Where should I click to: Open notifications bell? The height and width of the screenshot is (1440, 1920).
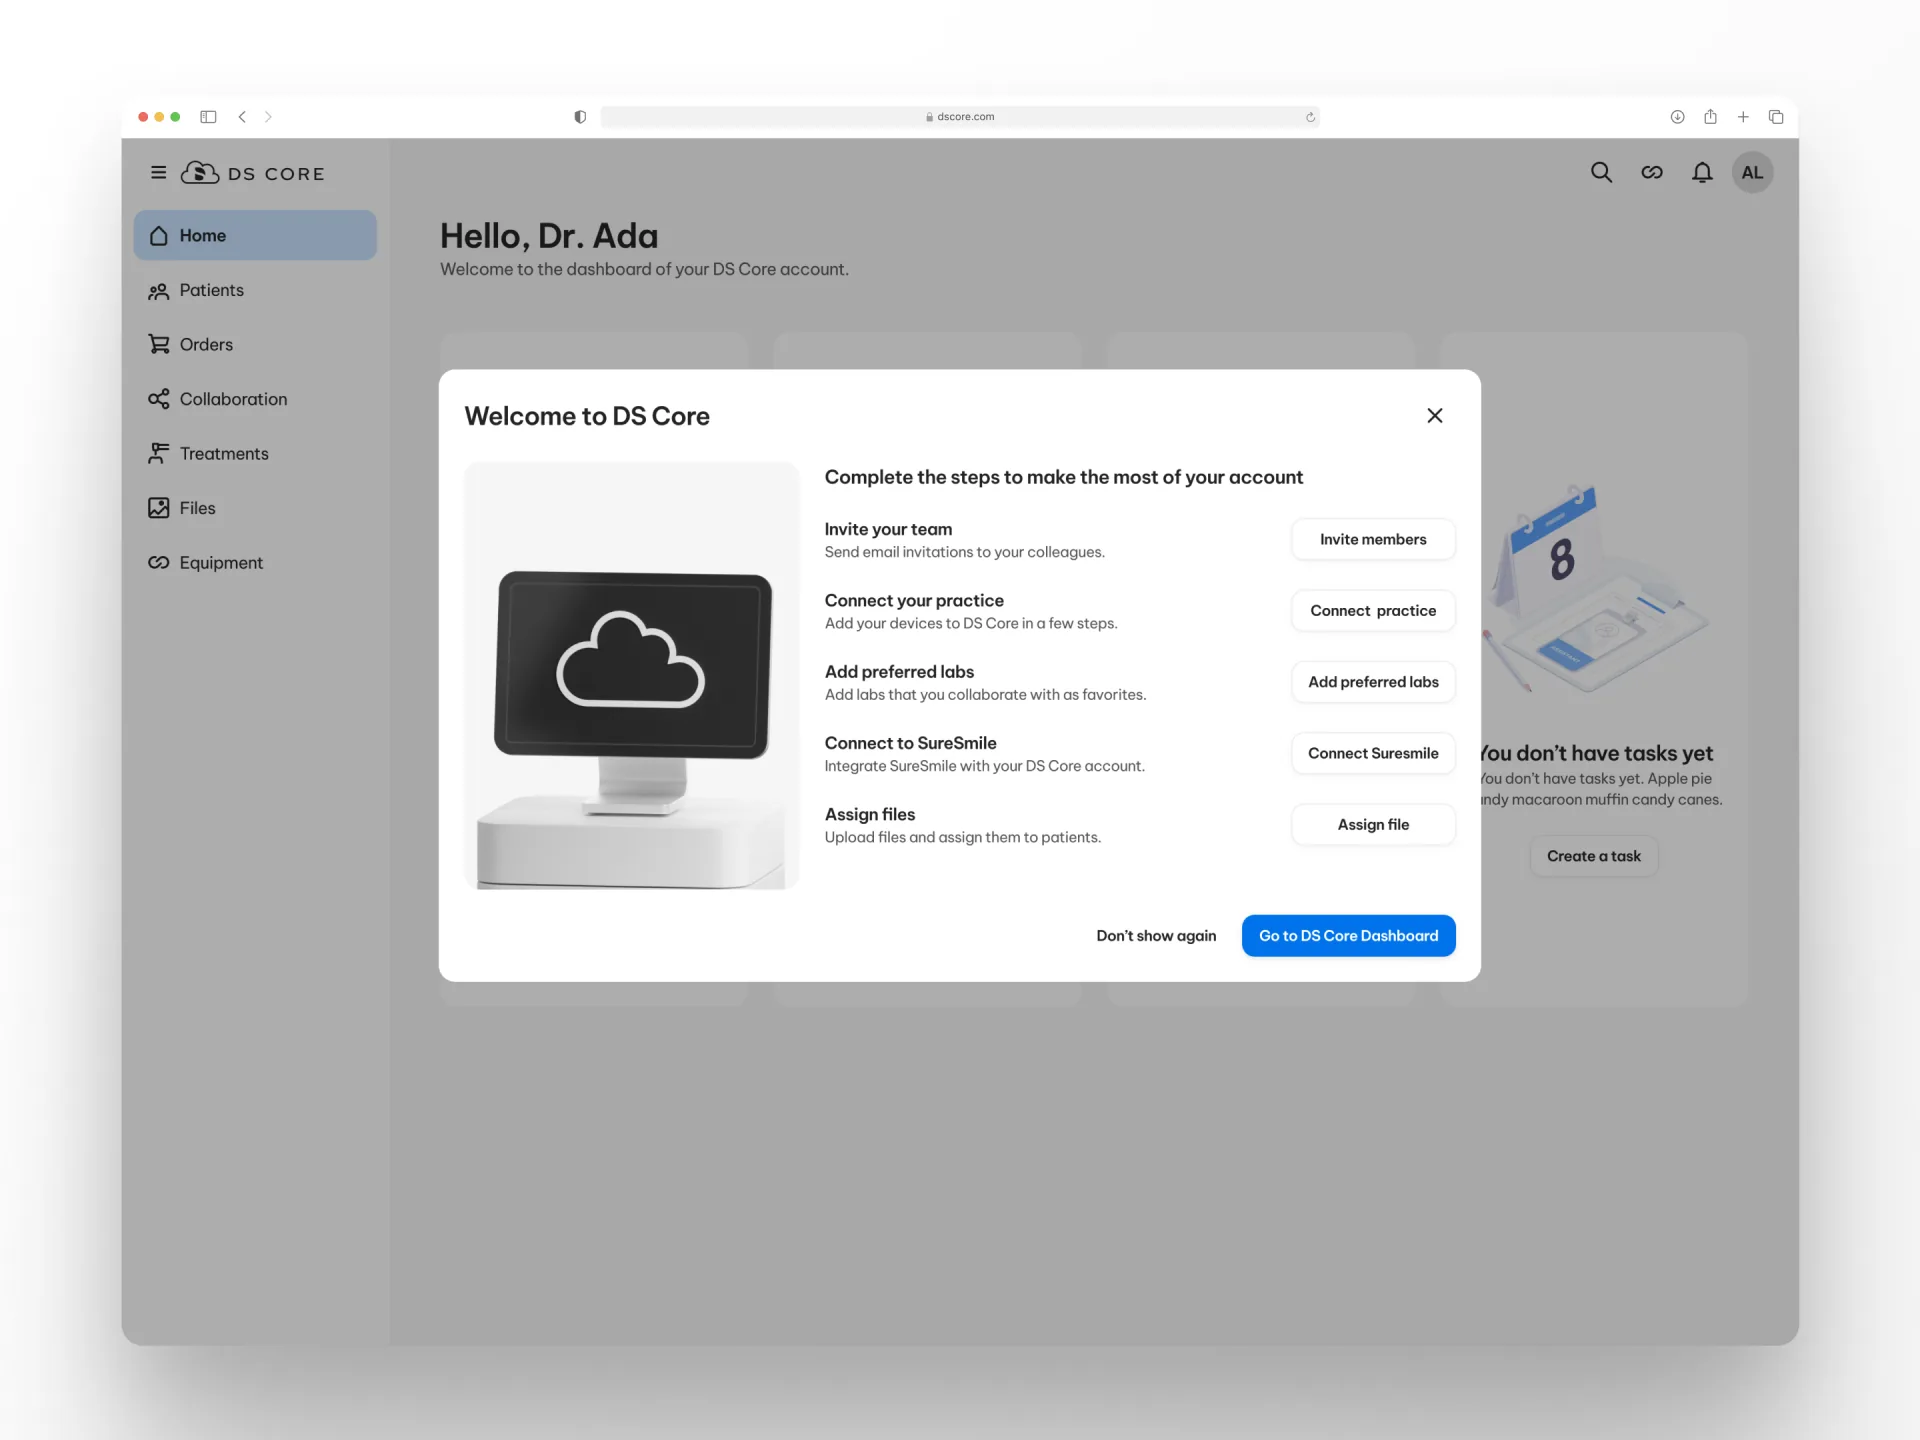click(x=1702, y=173)
